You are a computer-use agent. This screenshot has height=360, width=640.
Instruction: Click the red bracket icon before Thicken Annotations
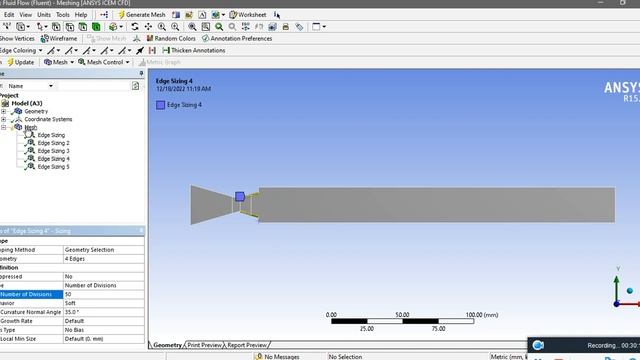coord(152,50)
